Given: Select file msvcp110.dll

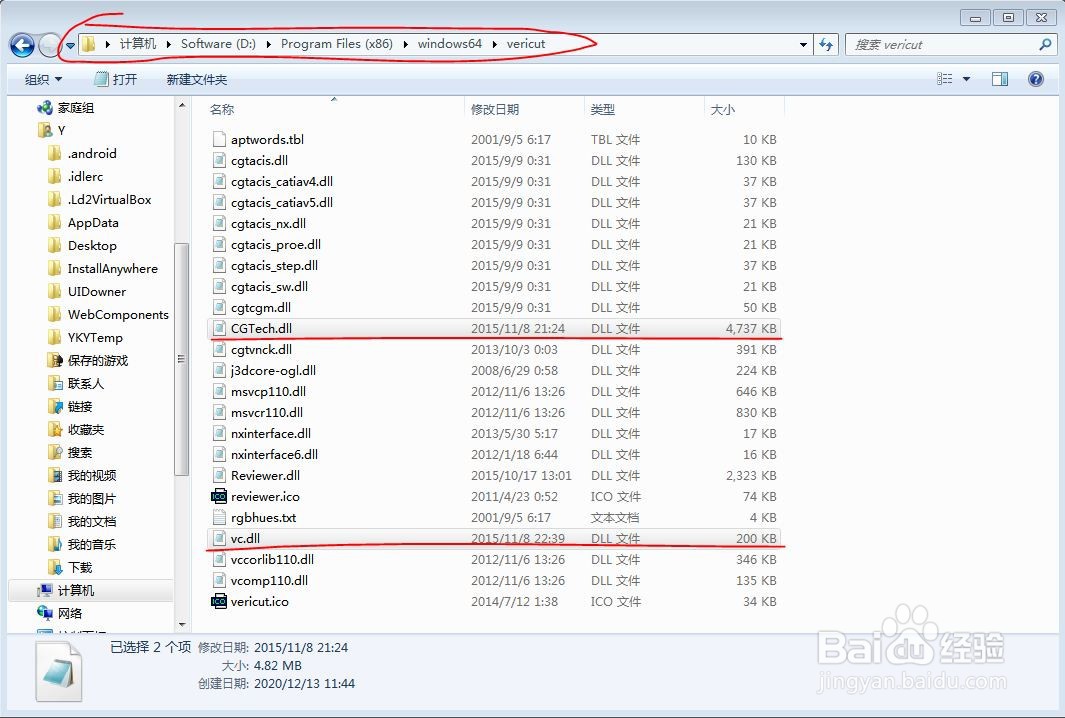Looking at the screenshot, I should [268, 392].
